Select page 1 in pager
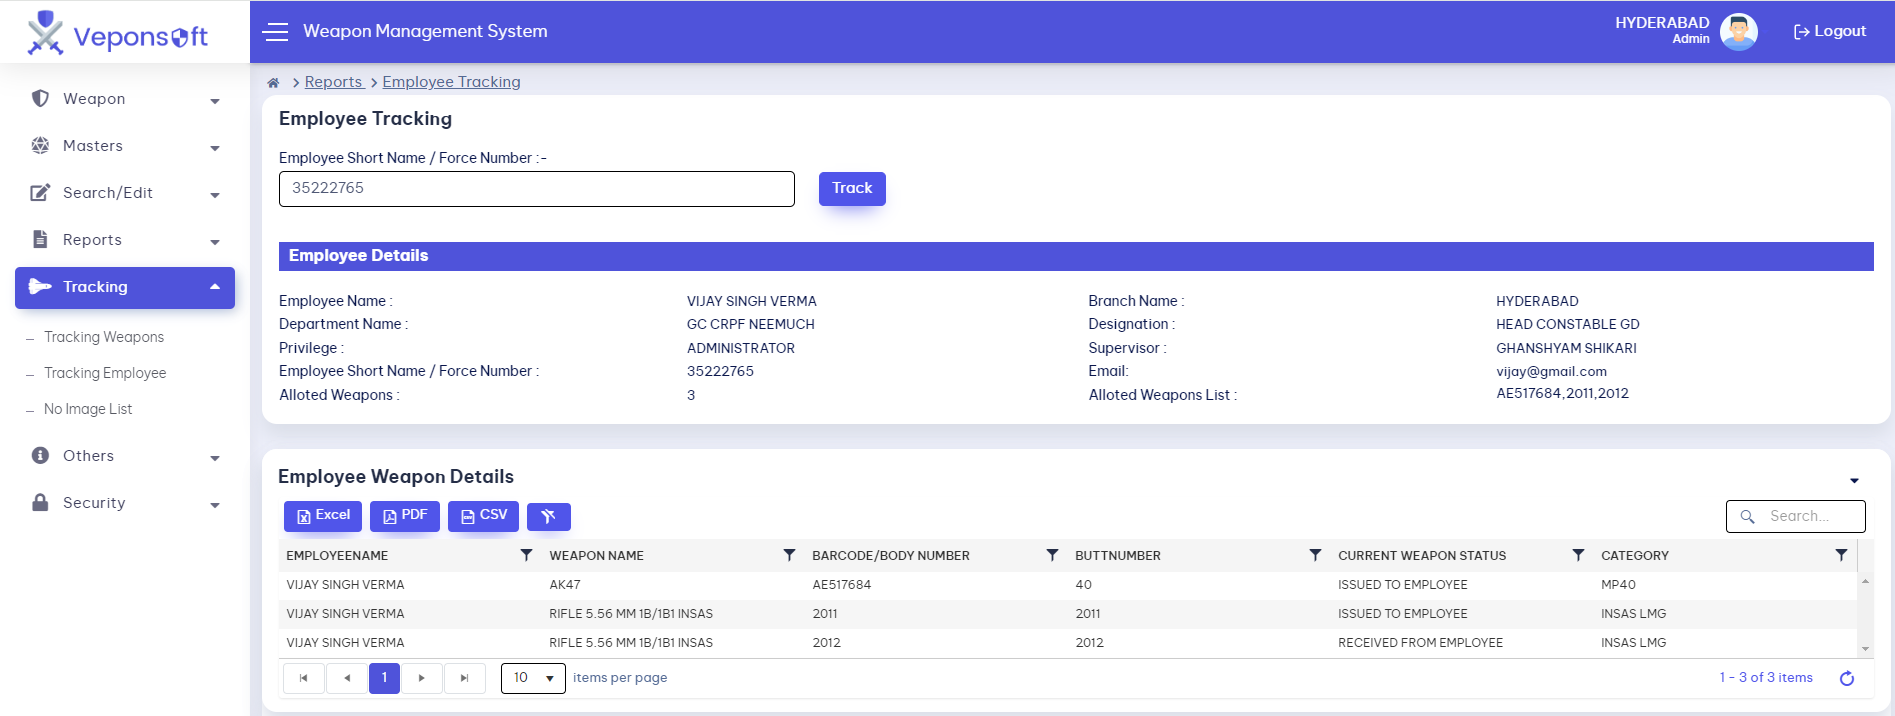This screenshot has width=1895, height=716. (384, 678)
